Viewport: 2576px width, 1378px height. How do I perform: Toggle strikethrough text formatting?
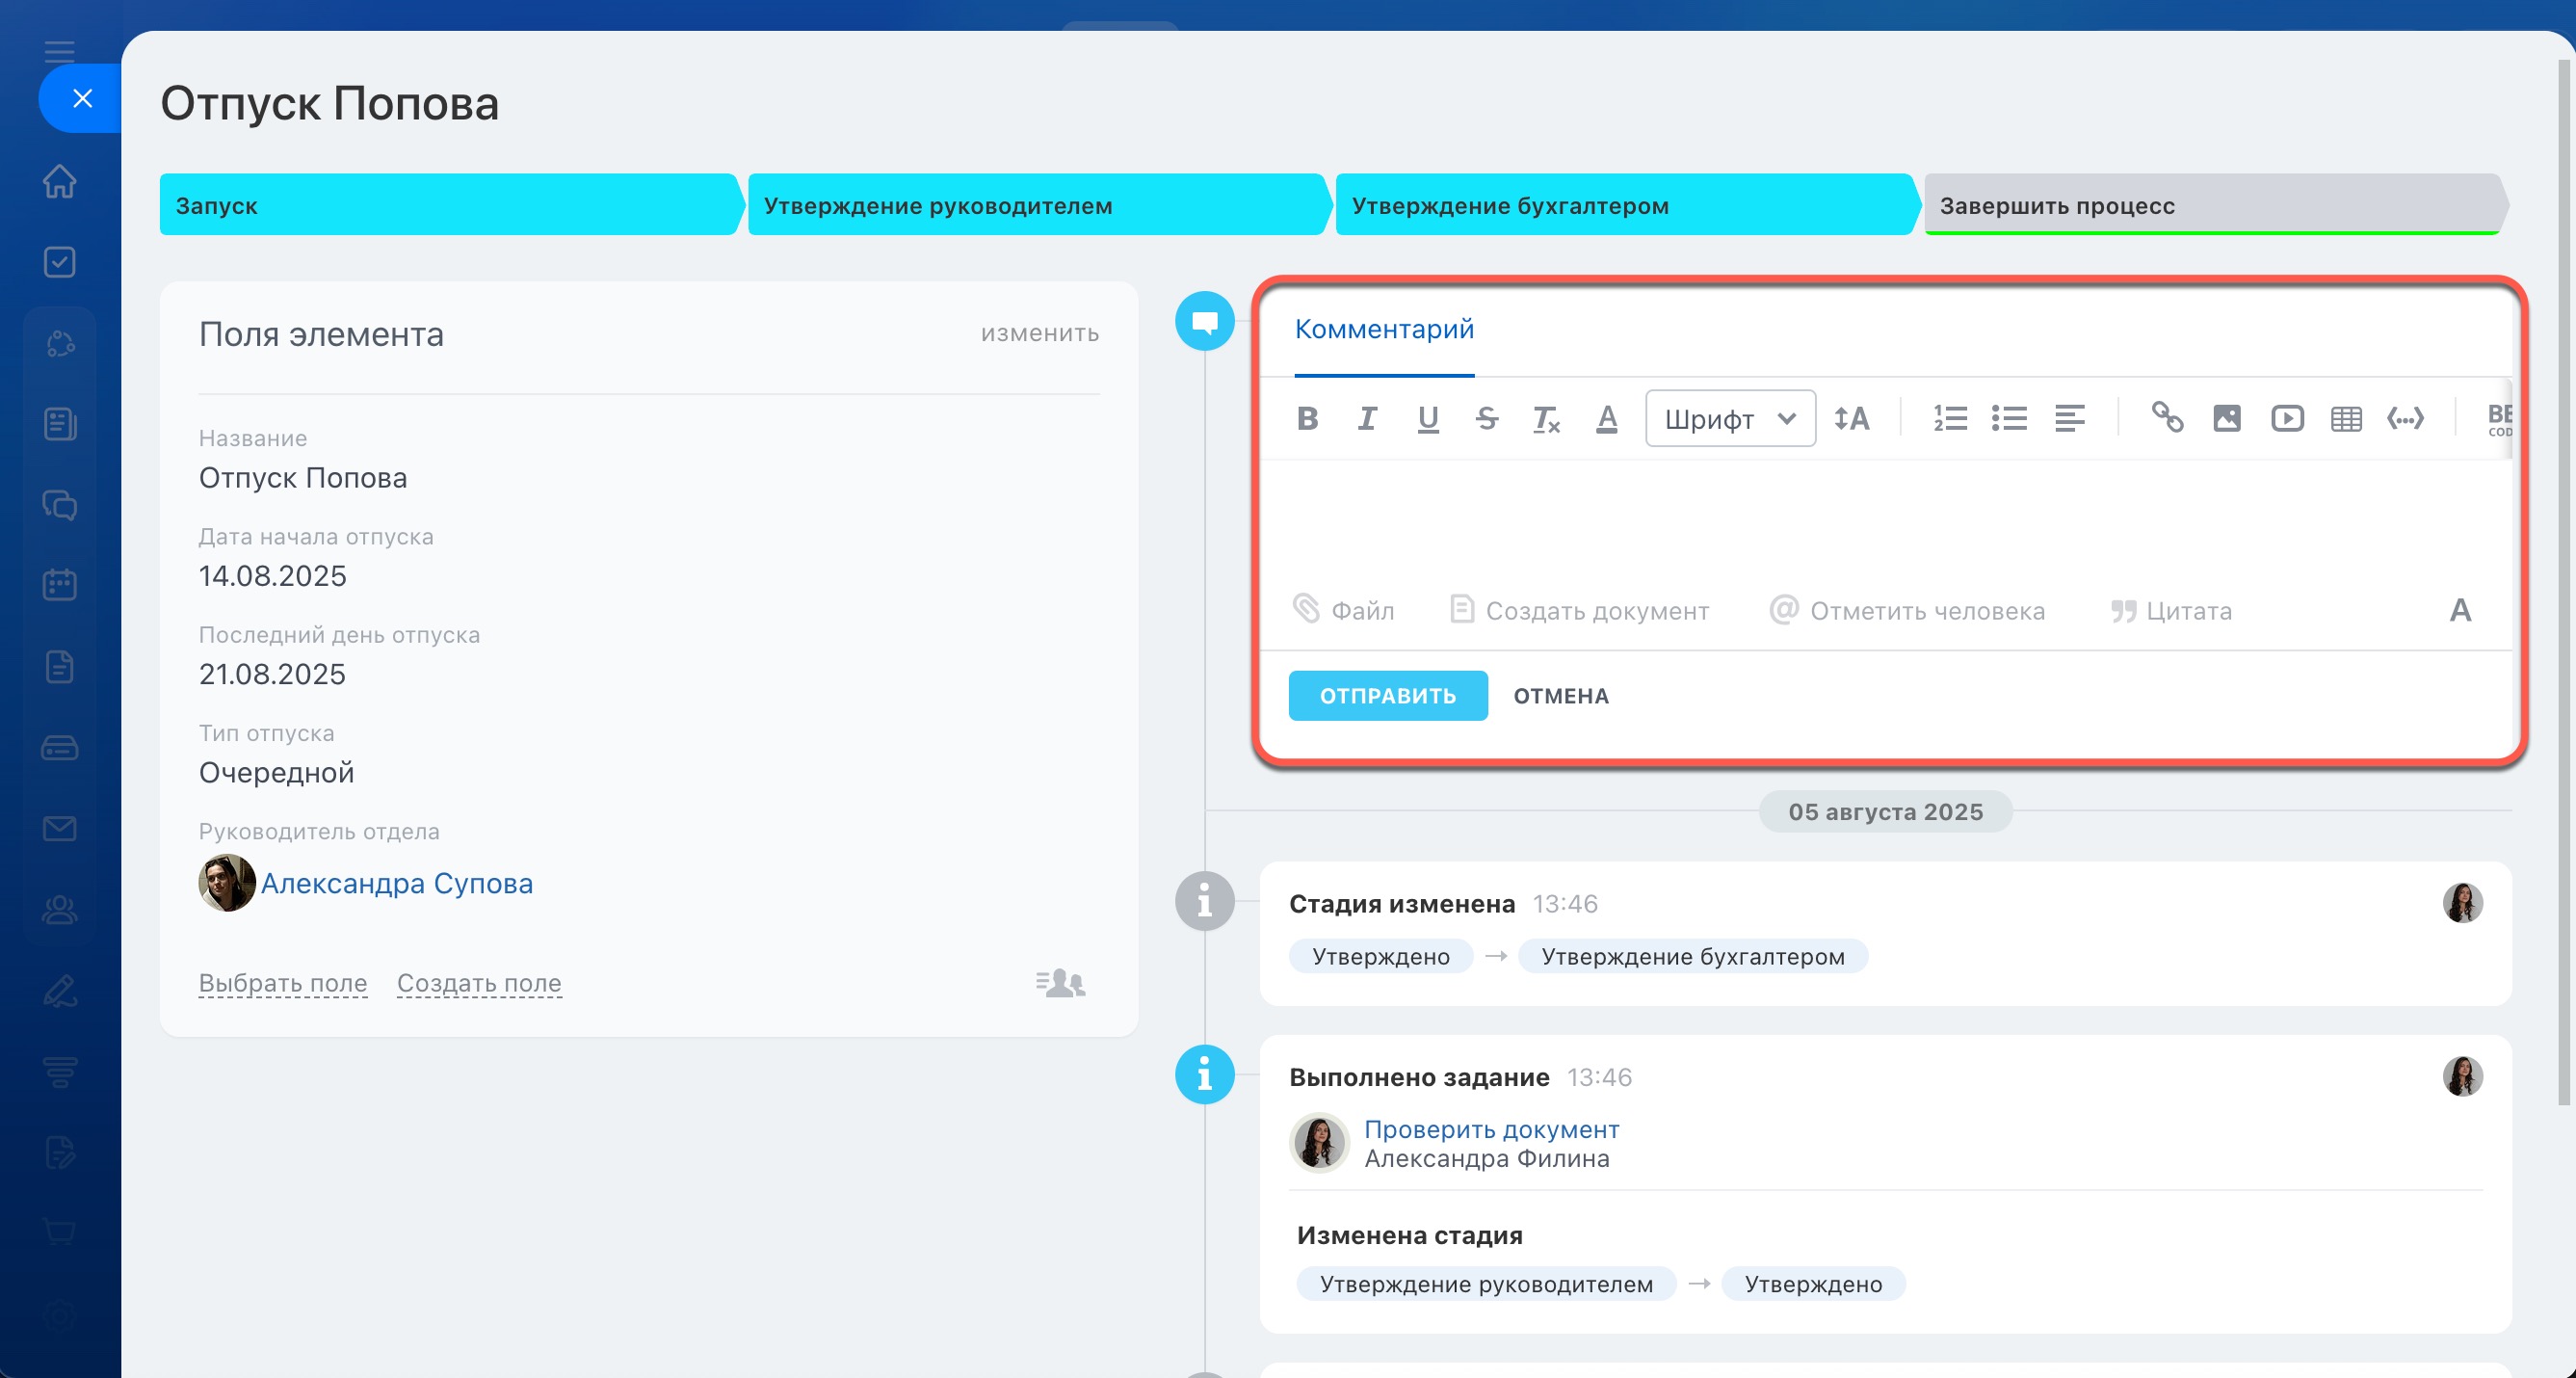[x=1487, y=418]
